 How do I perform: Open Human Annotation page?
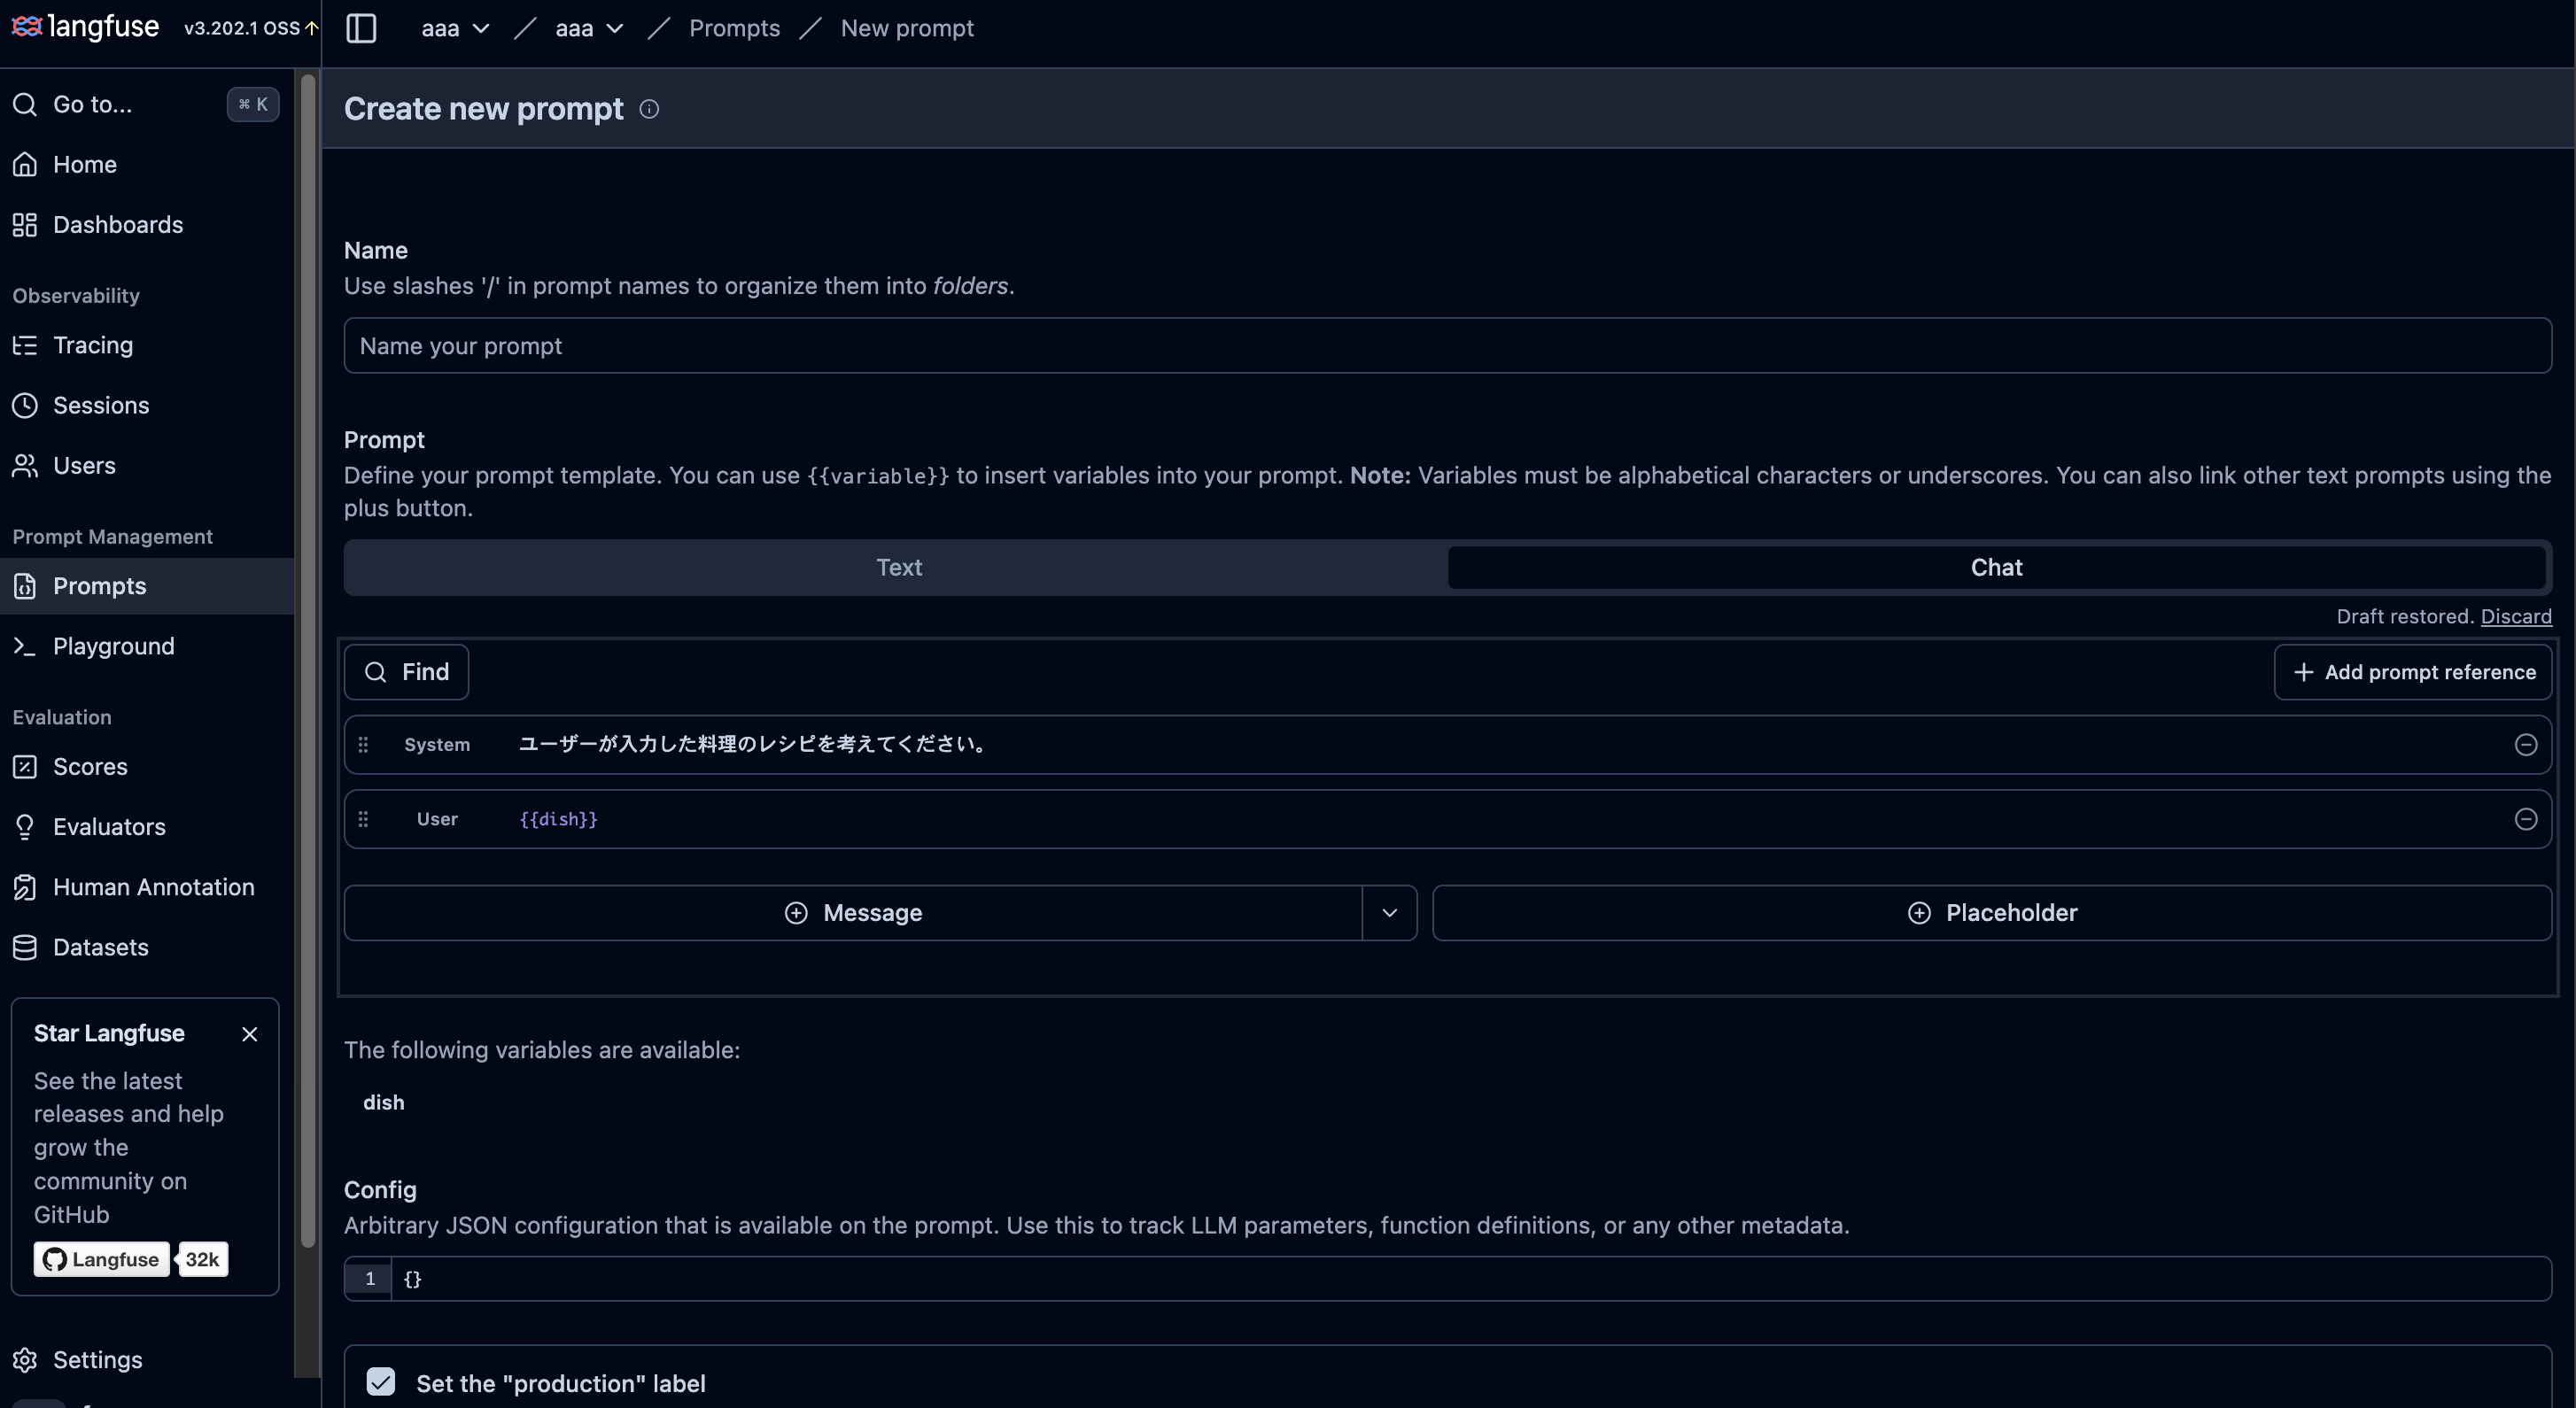click(146, 887)
